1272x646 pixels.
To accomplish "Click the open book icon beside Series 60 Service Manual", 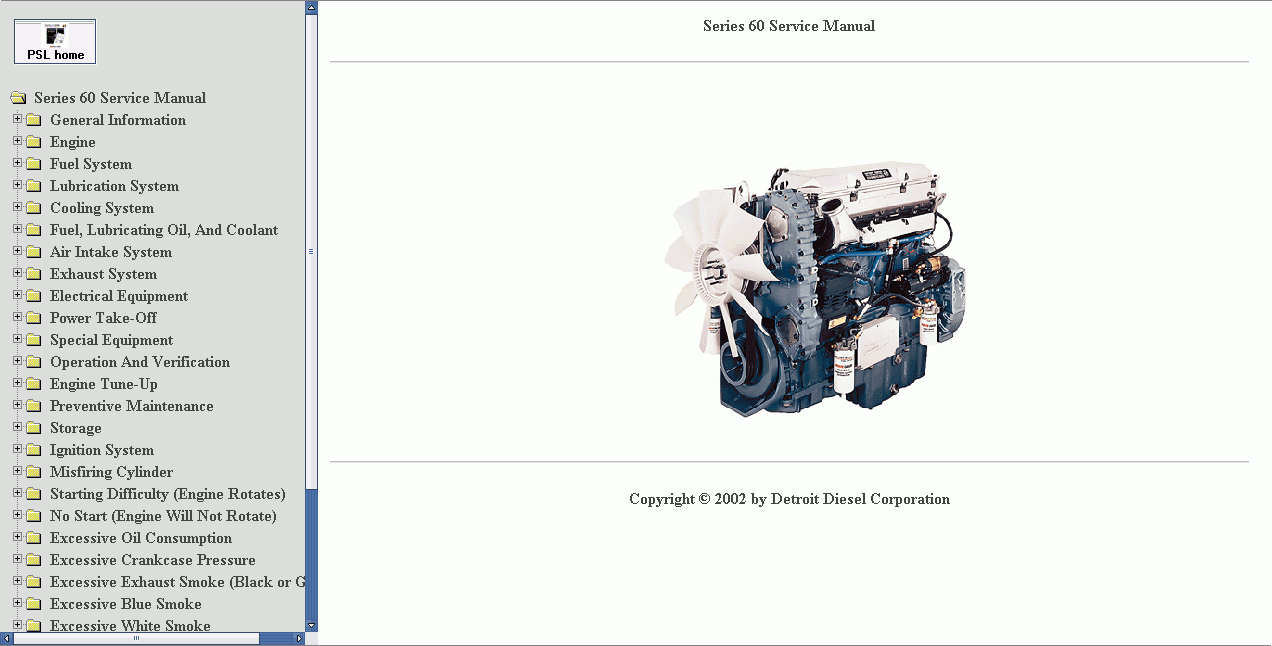I will click(x=17, y=97).
